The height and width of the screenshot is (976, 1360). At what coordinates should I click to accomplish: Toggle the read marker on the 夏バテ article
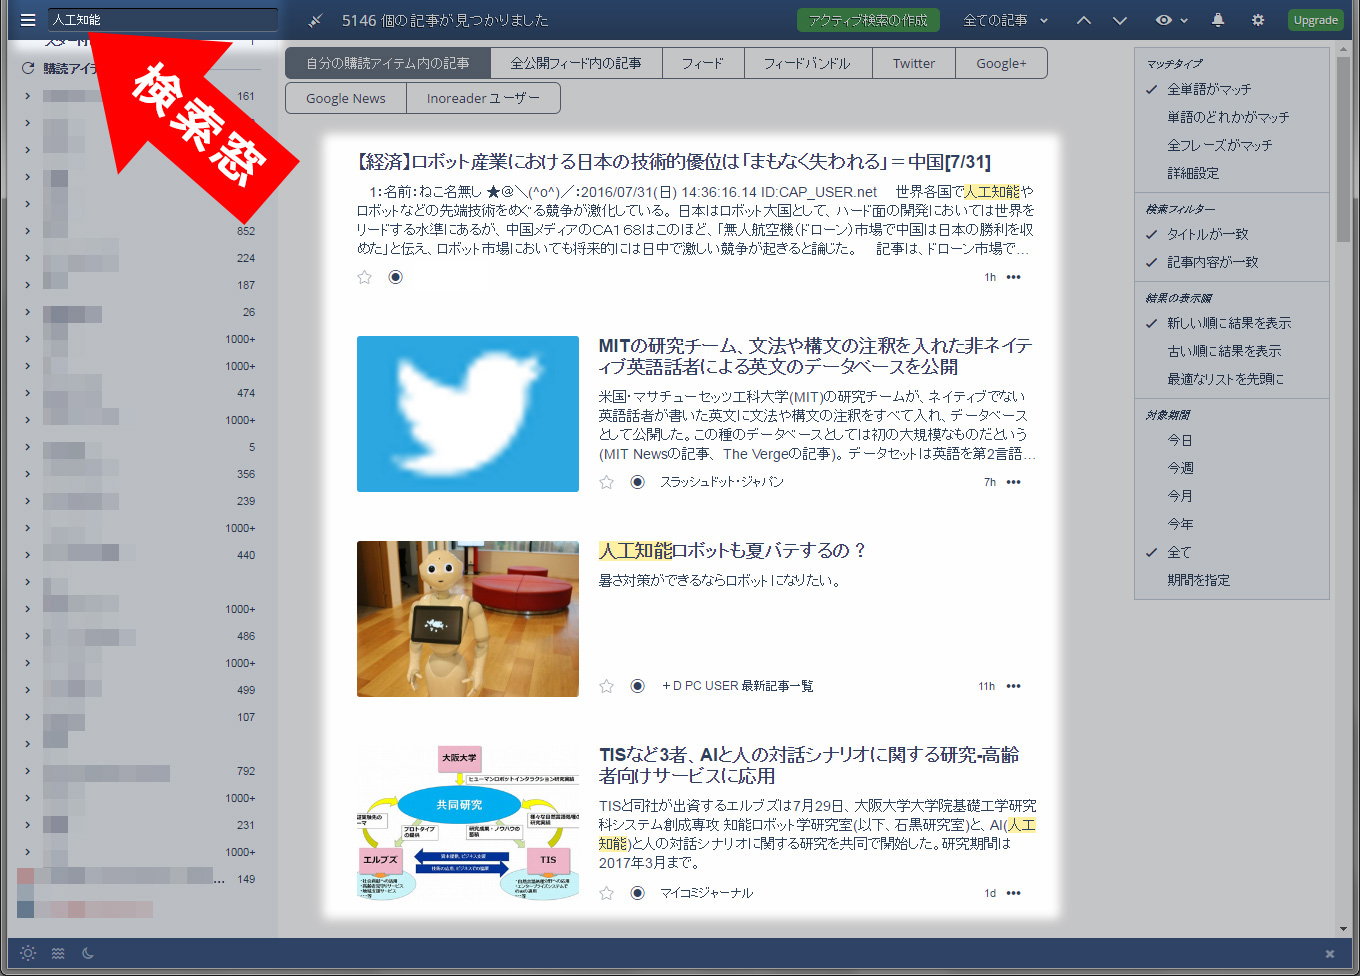click(637, 686)
